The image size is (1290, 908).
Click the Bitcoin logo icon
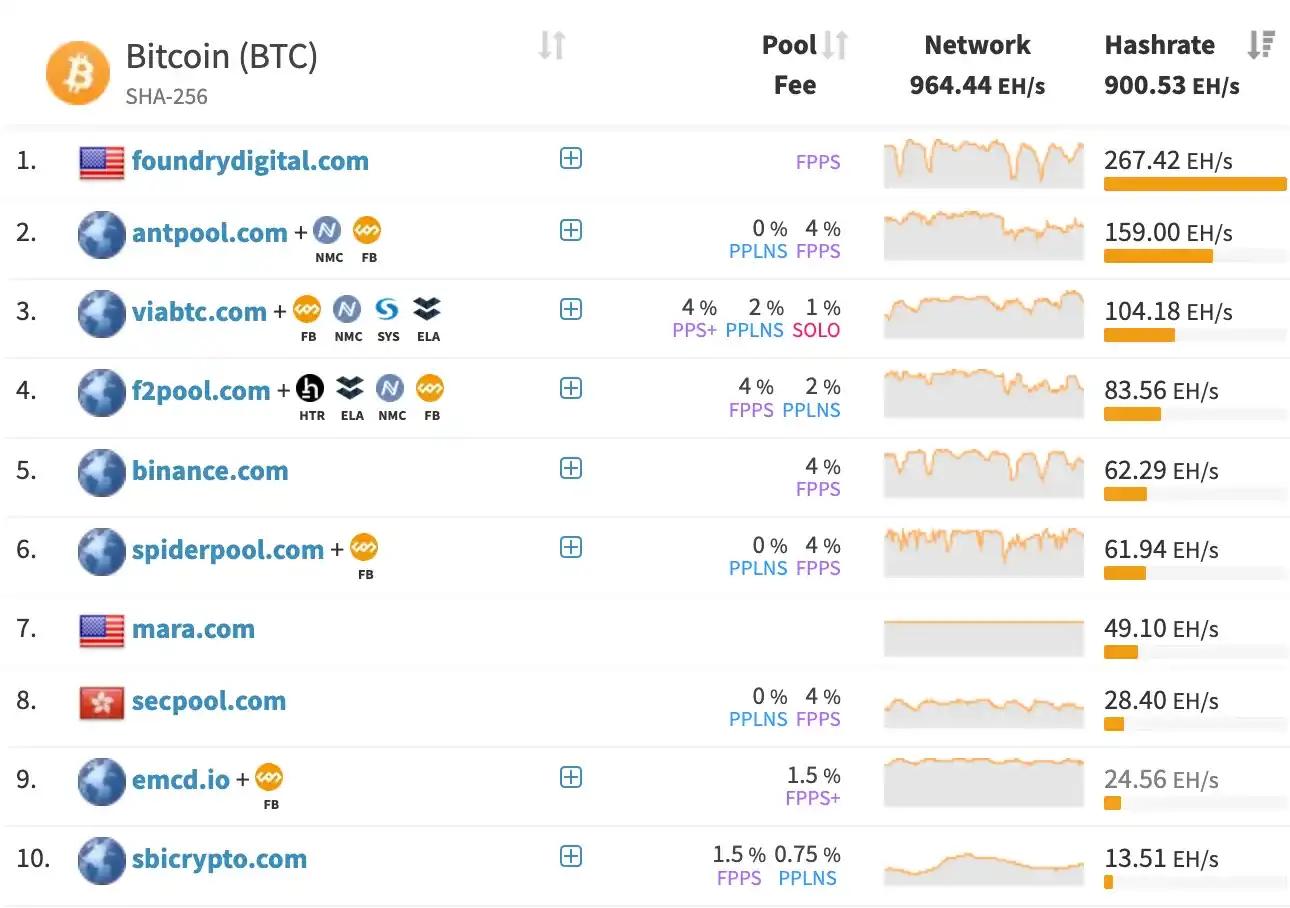click(77, 72)
